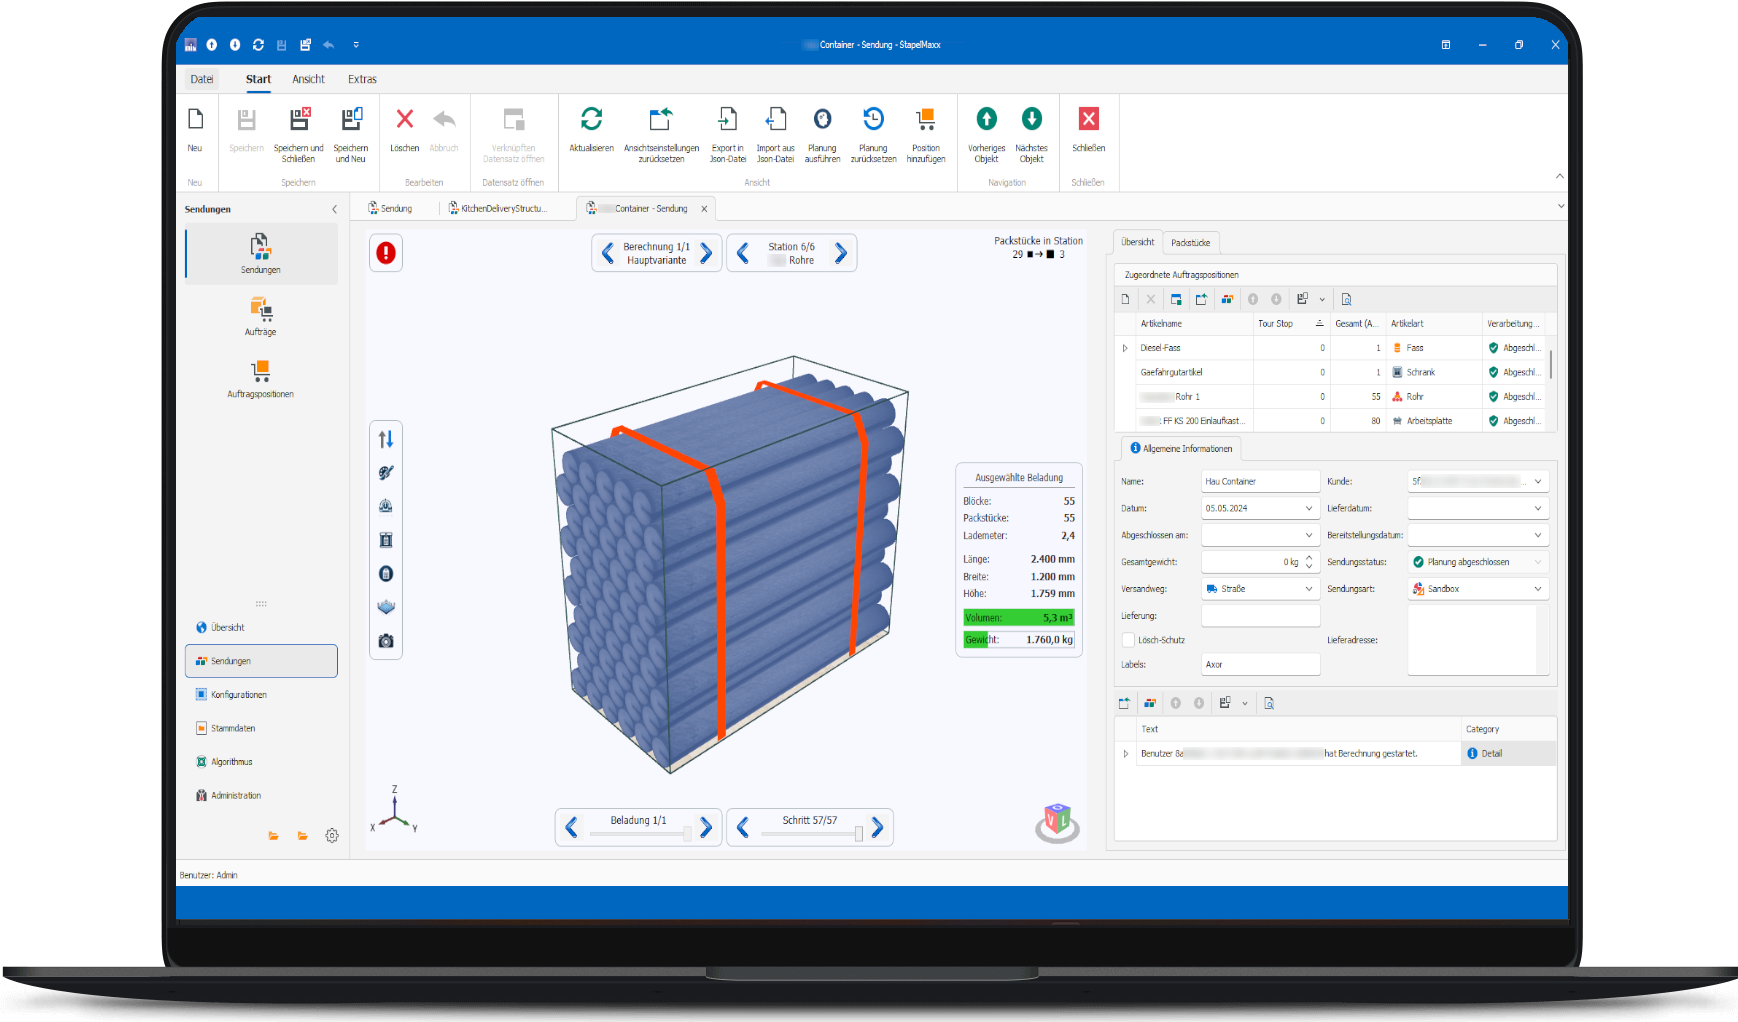Click the red warning icon in viewer
Screen dimensions: 1738x1022
[x=386, y=253]
